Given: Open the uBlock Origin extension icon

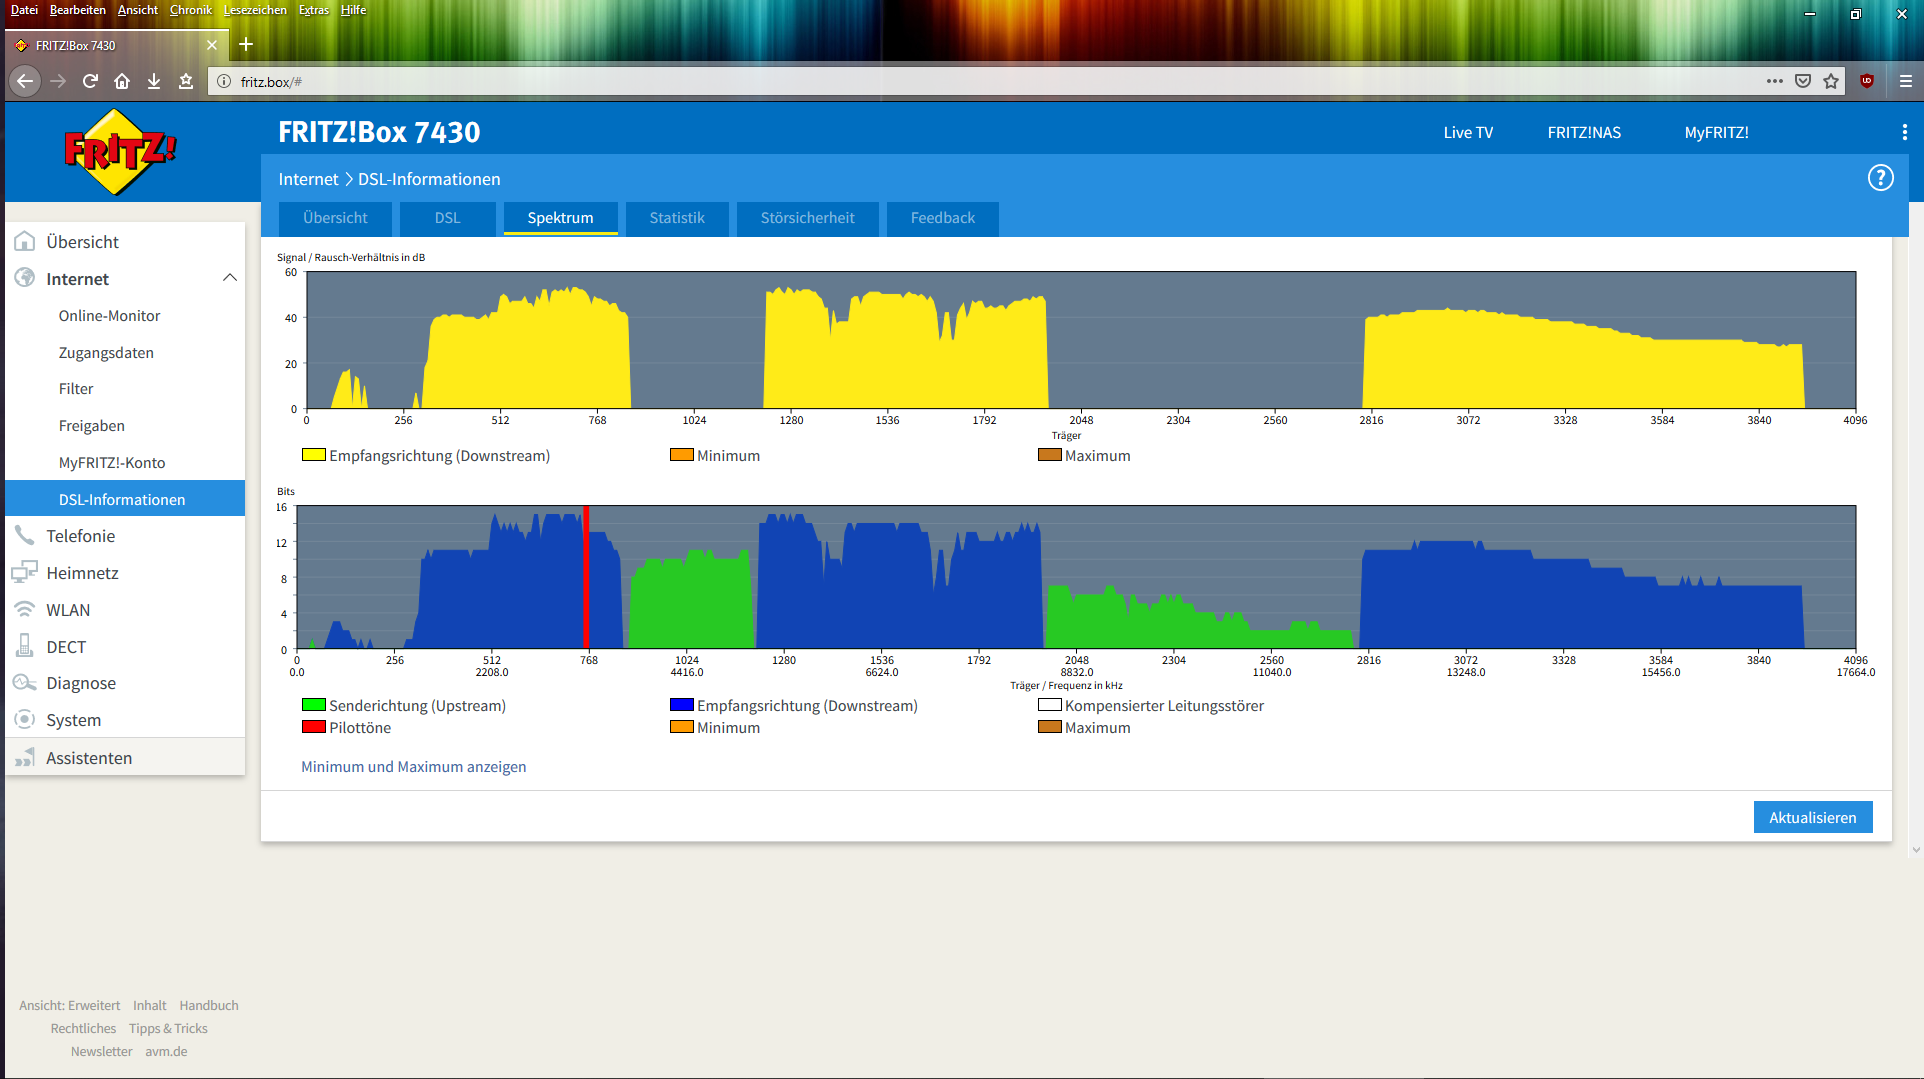Looking at the screenshot, I should 1867,81.
